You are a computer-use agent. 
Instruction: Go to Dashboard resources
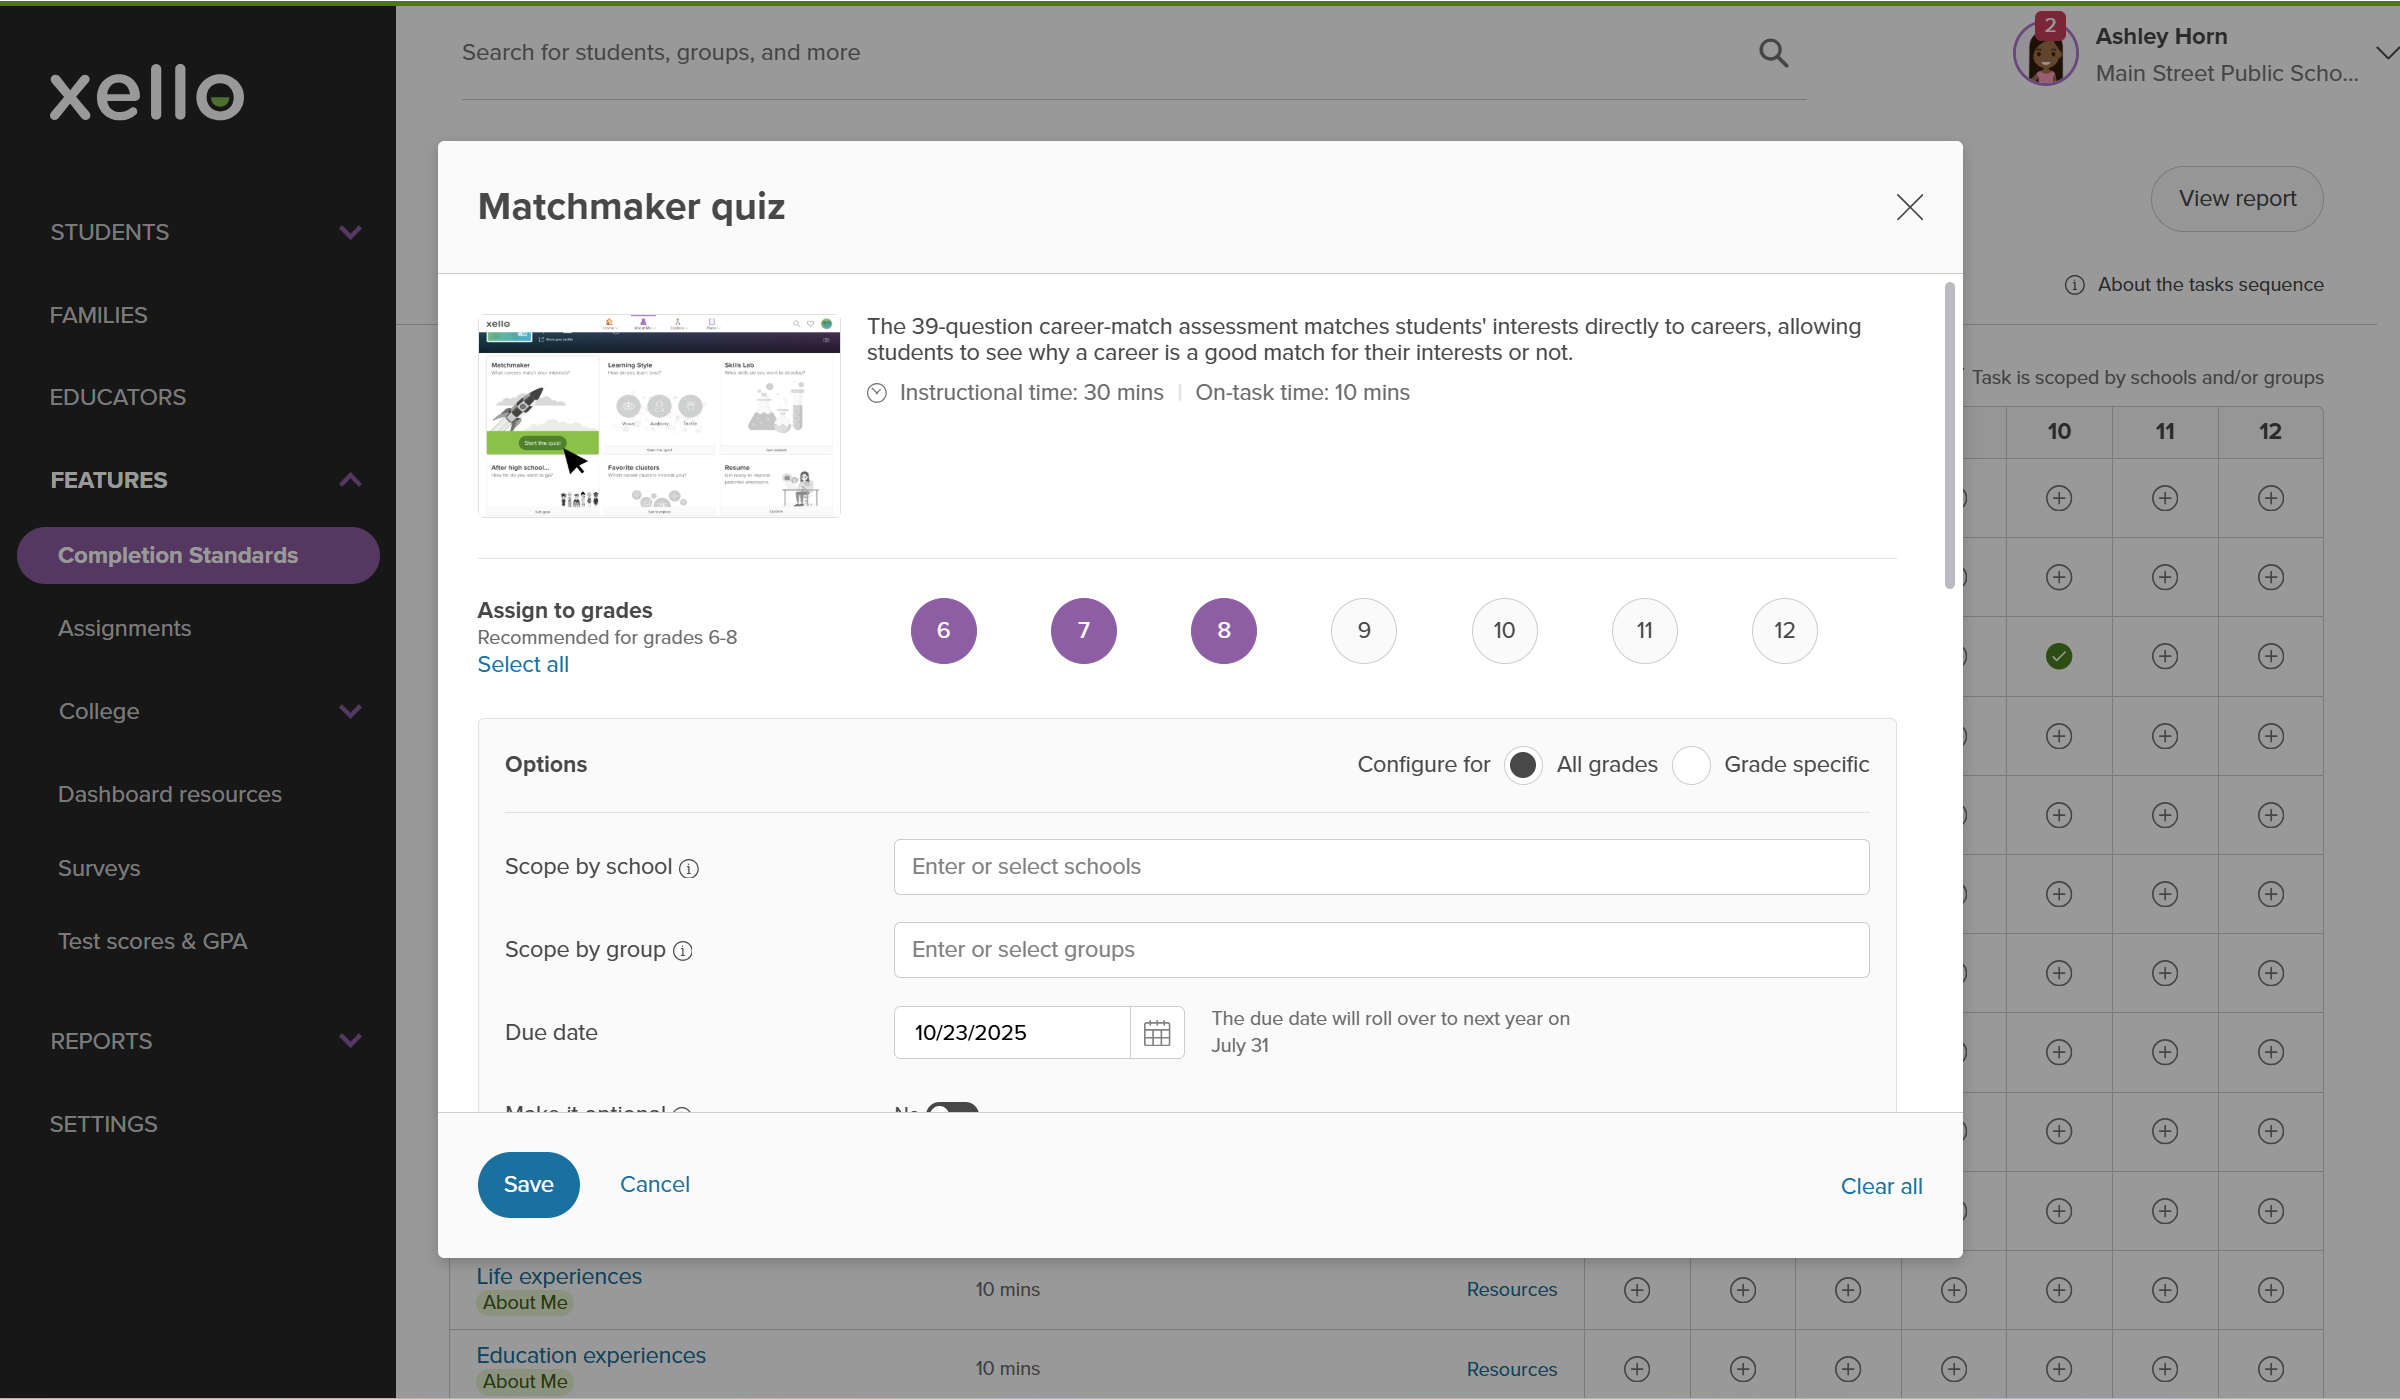(170, 794)
